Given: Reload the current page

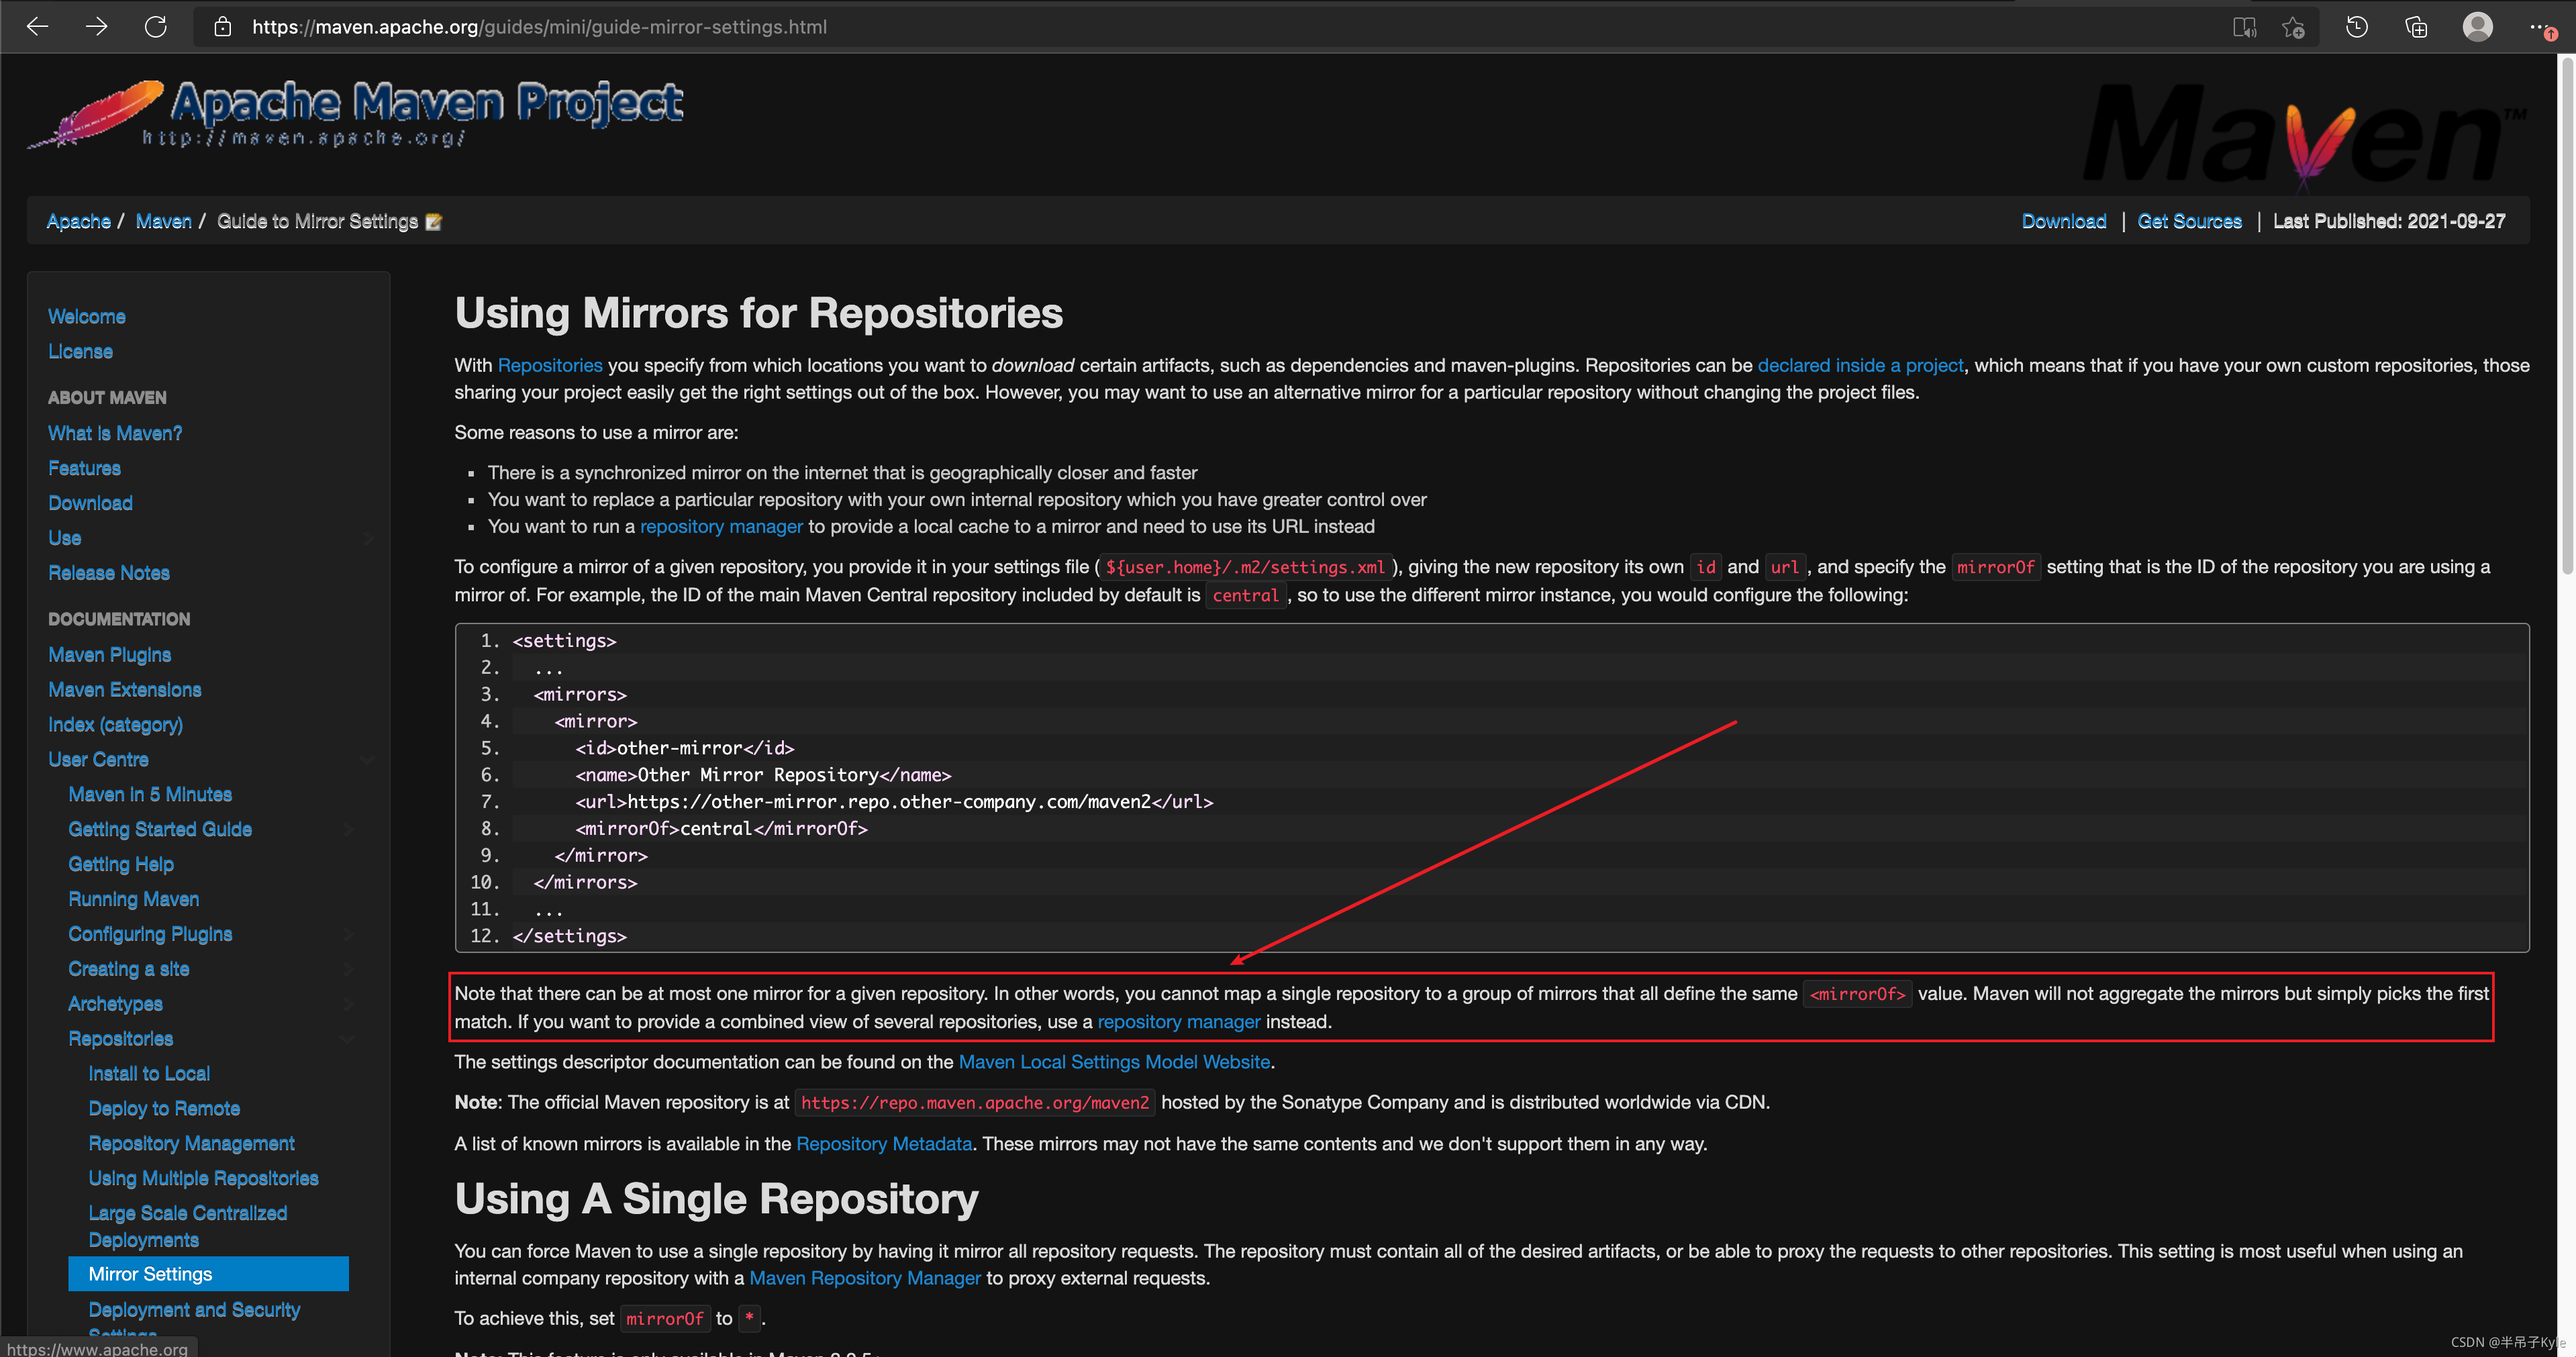Looking at the screenshot, I should pyautogui.click(x=156, y=27).
